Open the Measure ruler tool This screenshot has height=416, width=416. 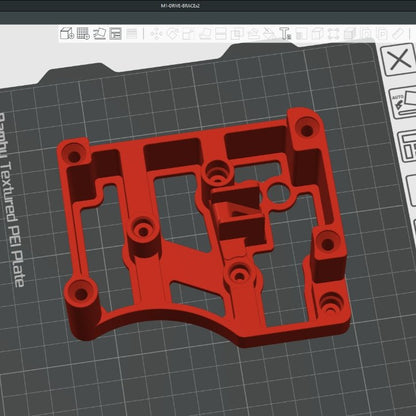398,34
